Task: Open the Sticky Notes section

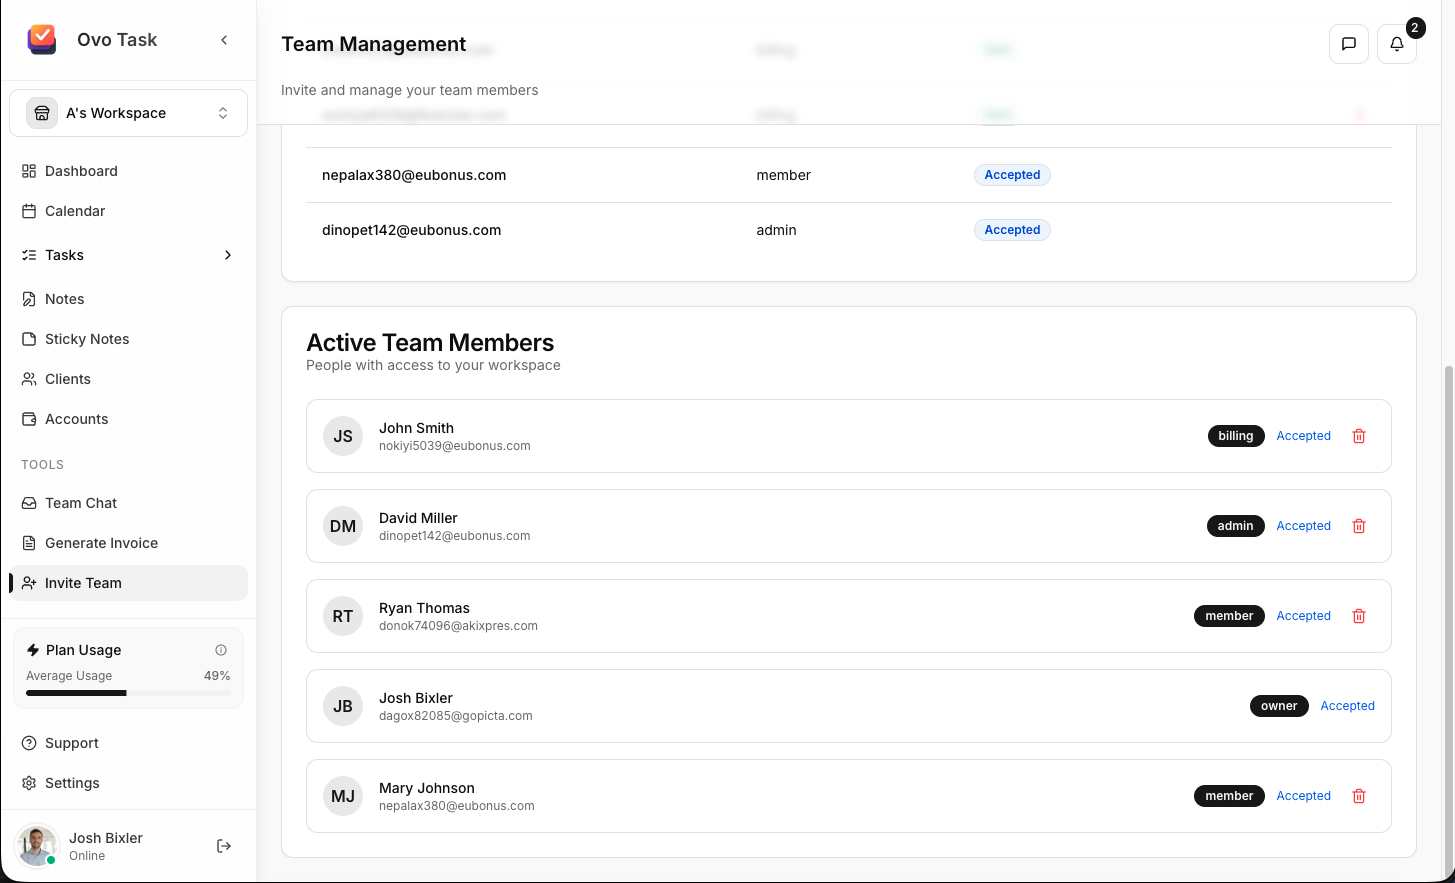Action: point(87,339)
